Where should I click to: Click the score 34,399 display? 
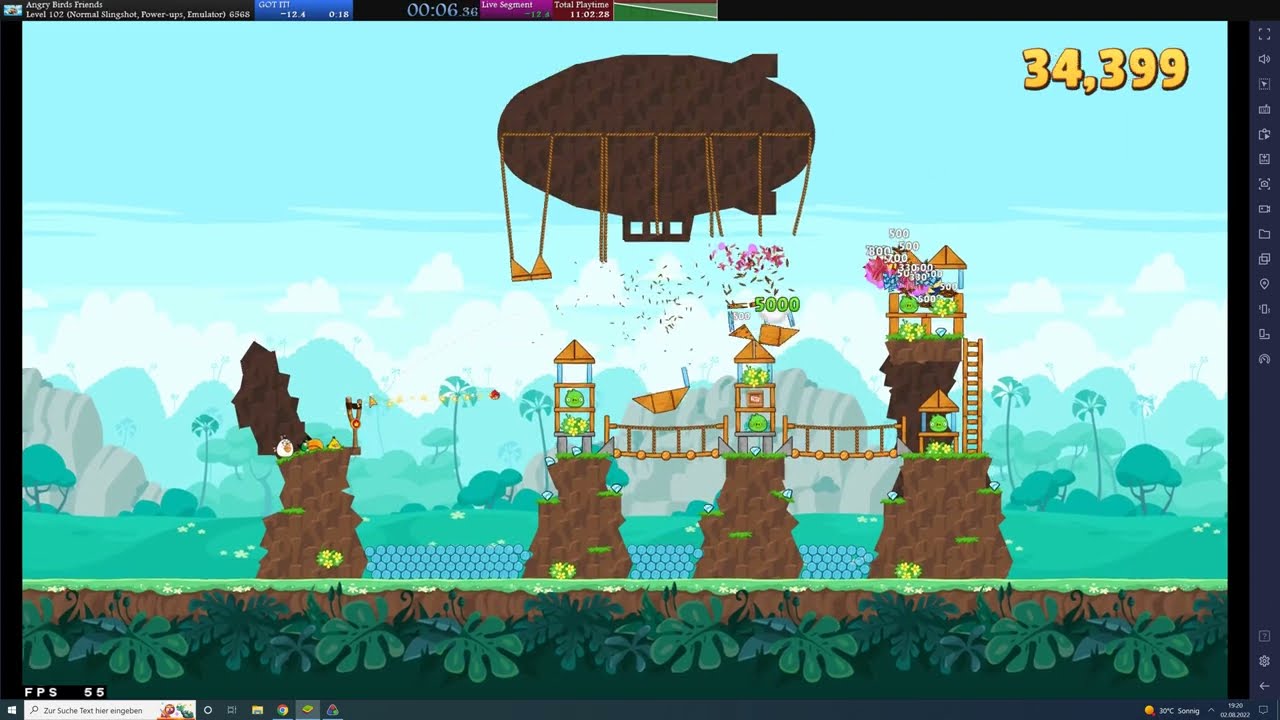tap(1105, 70)
